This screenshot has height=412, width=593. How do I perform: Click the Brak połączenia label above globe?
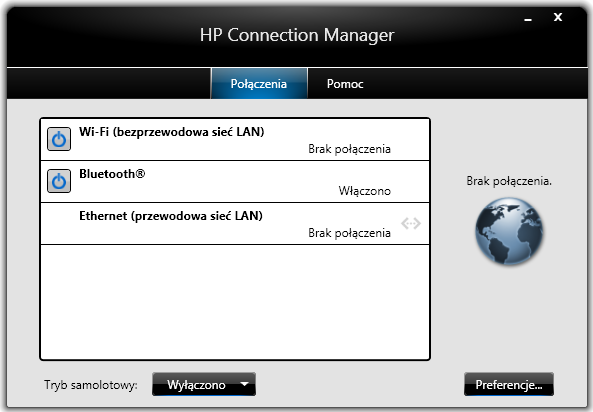point(509,181)
